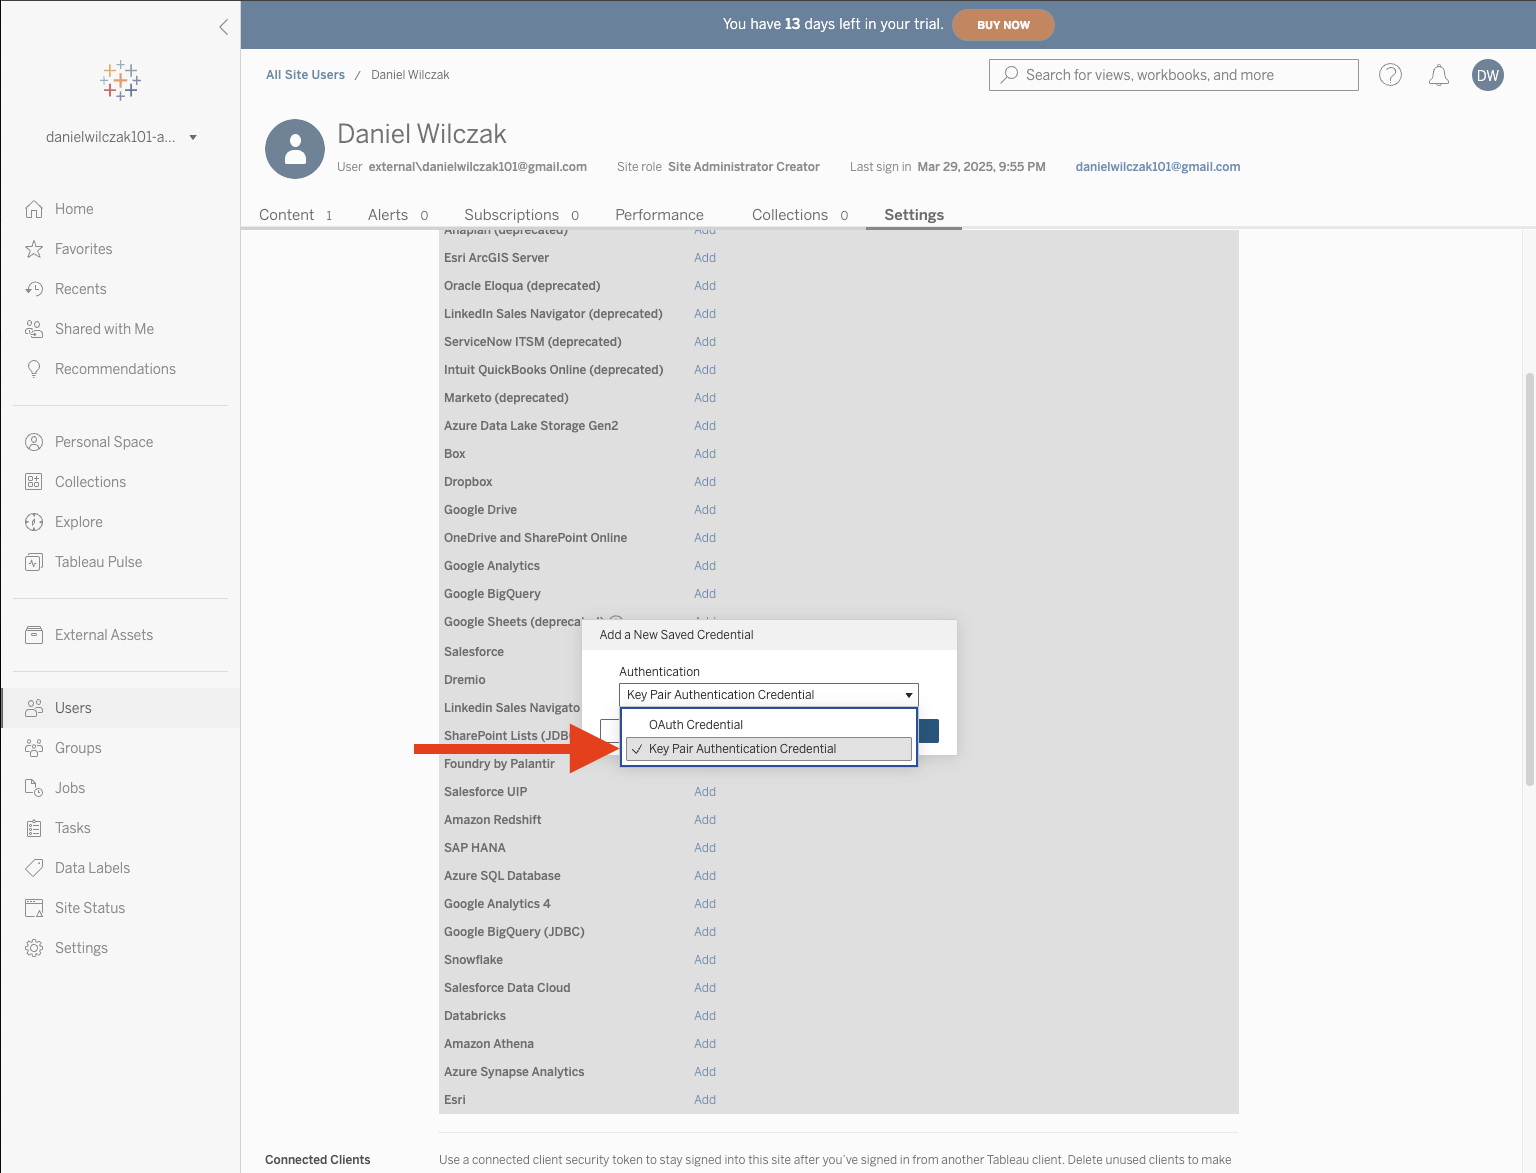Image resolution: width=1536 pixels, height=1173 pixels.
Task: Add Salesforce Data Cloud credential
Action: [705, 988]
